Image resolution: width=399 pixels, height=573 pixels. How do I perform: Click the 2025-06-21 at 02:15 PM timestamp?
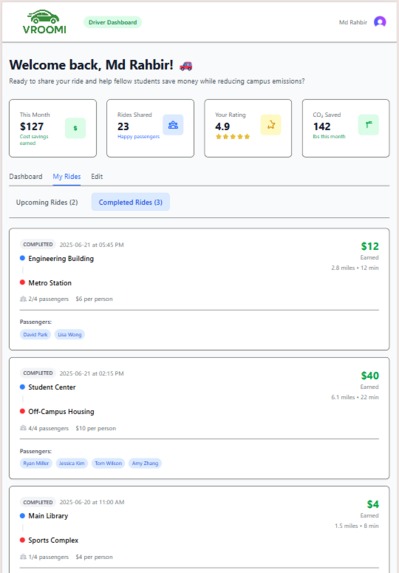point(92,373)
